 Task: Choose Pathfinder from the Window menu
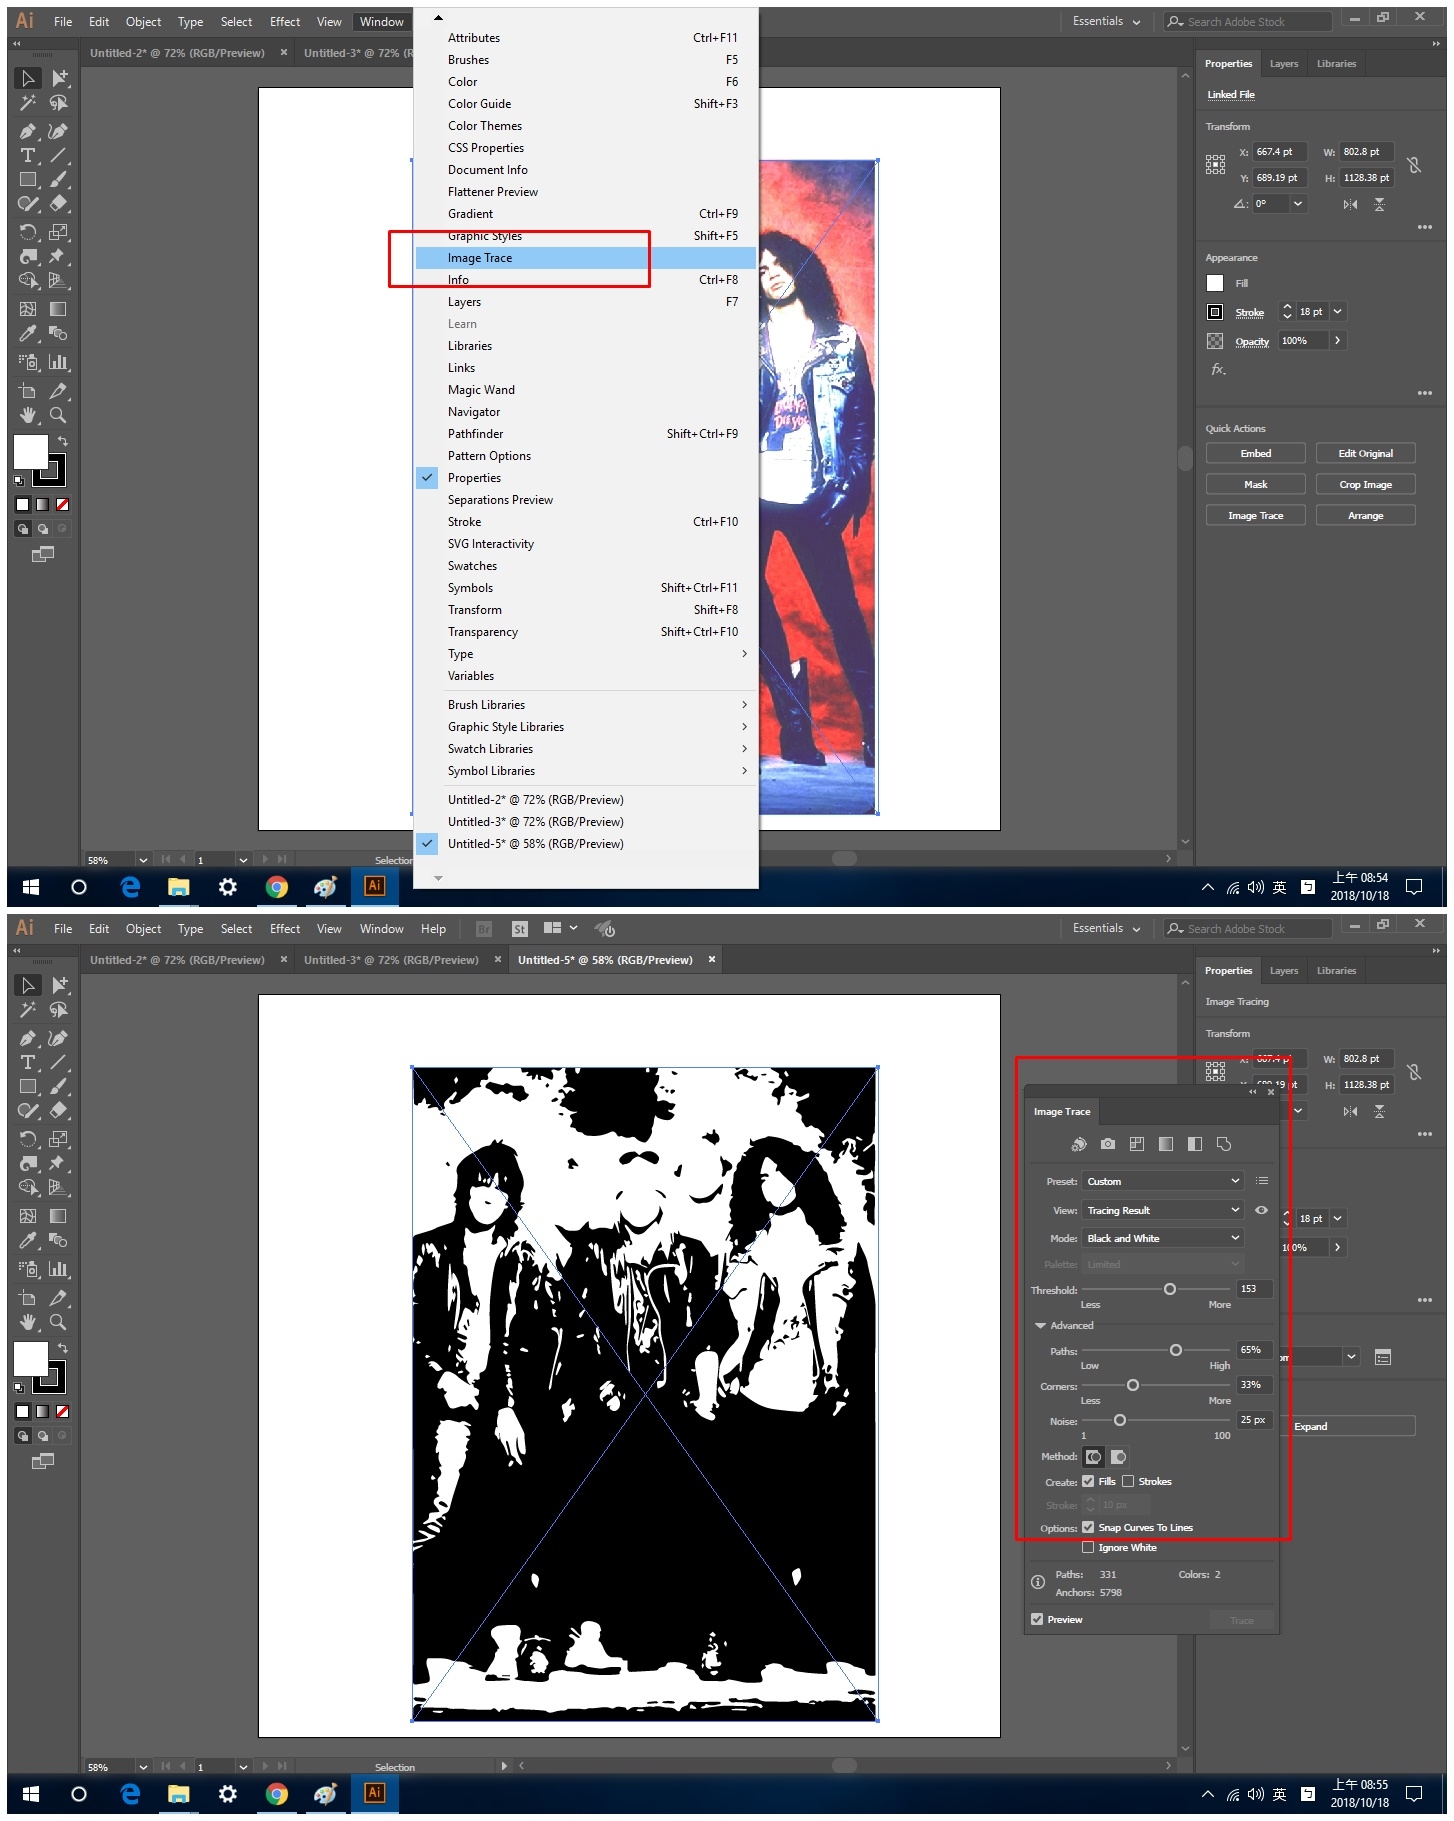(x=586, y=434)
